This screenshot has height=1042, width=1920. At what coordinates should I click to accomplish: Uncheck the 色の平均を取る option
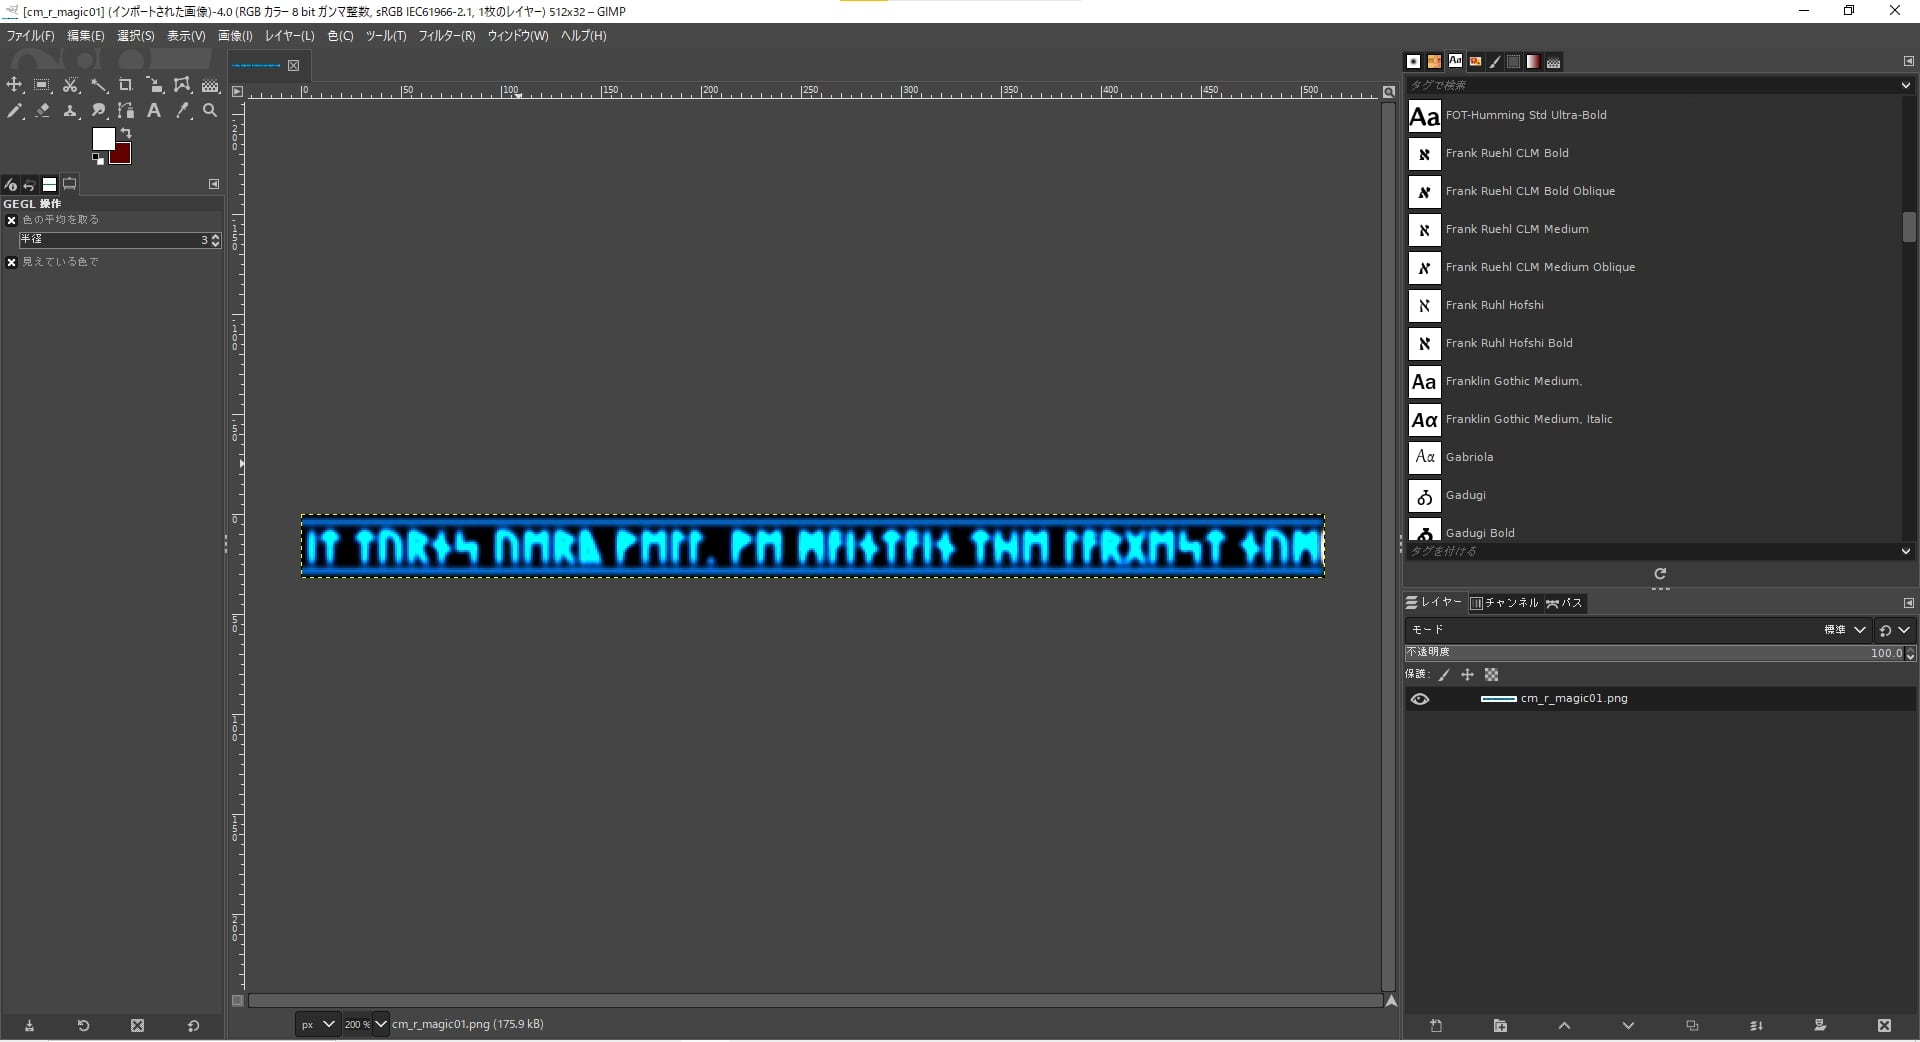tap(12, 220)
